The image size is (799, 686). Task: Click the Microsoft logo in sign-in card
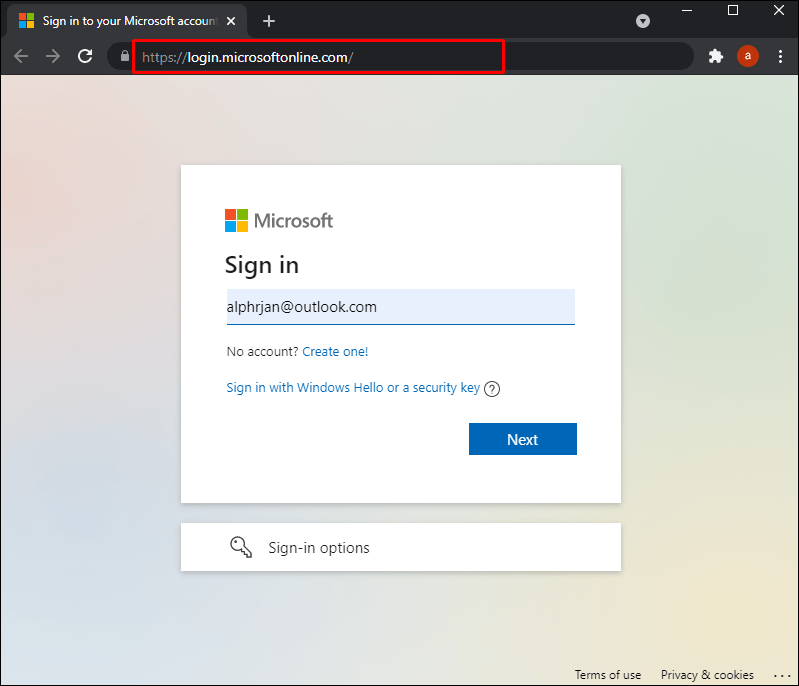[x=279, y=221]
